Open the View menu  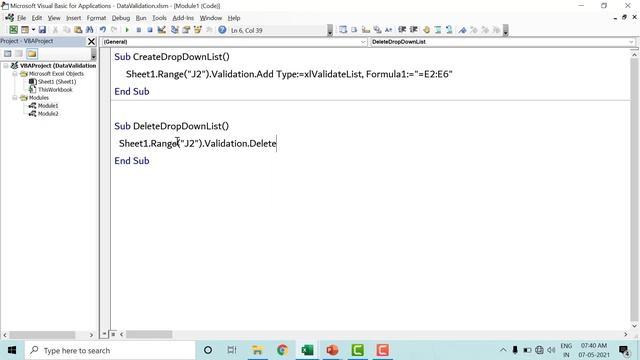click(54, 18)
